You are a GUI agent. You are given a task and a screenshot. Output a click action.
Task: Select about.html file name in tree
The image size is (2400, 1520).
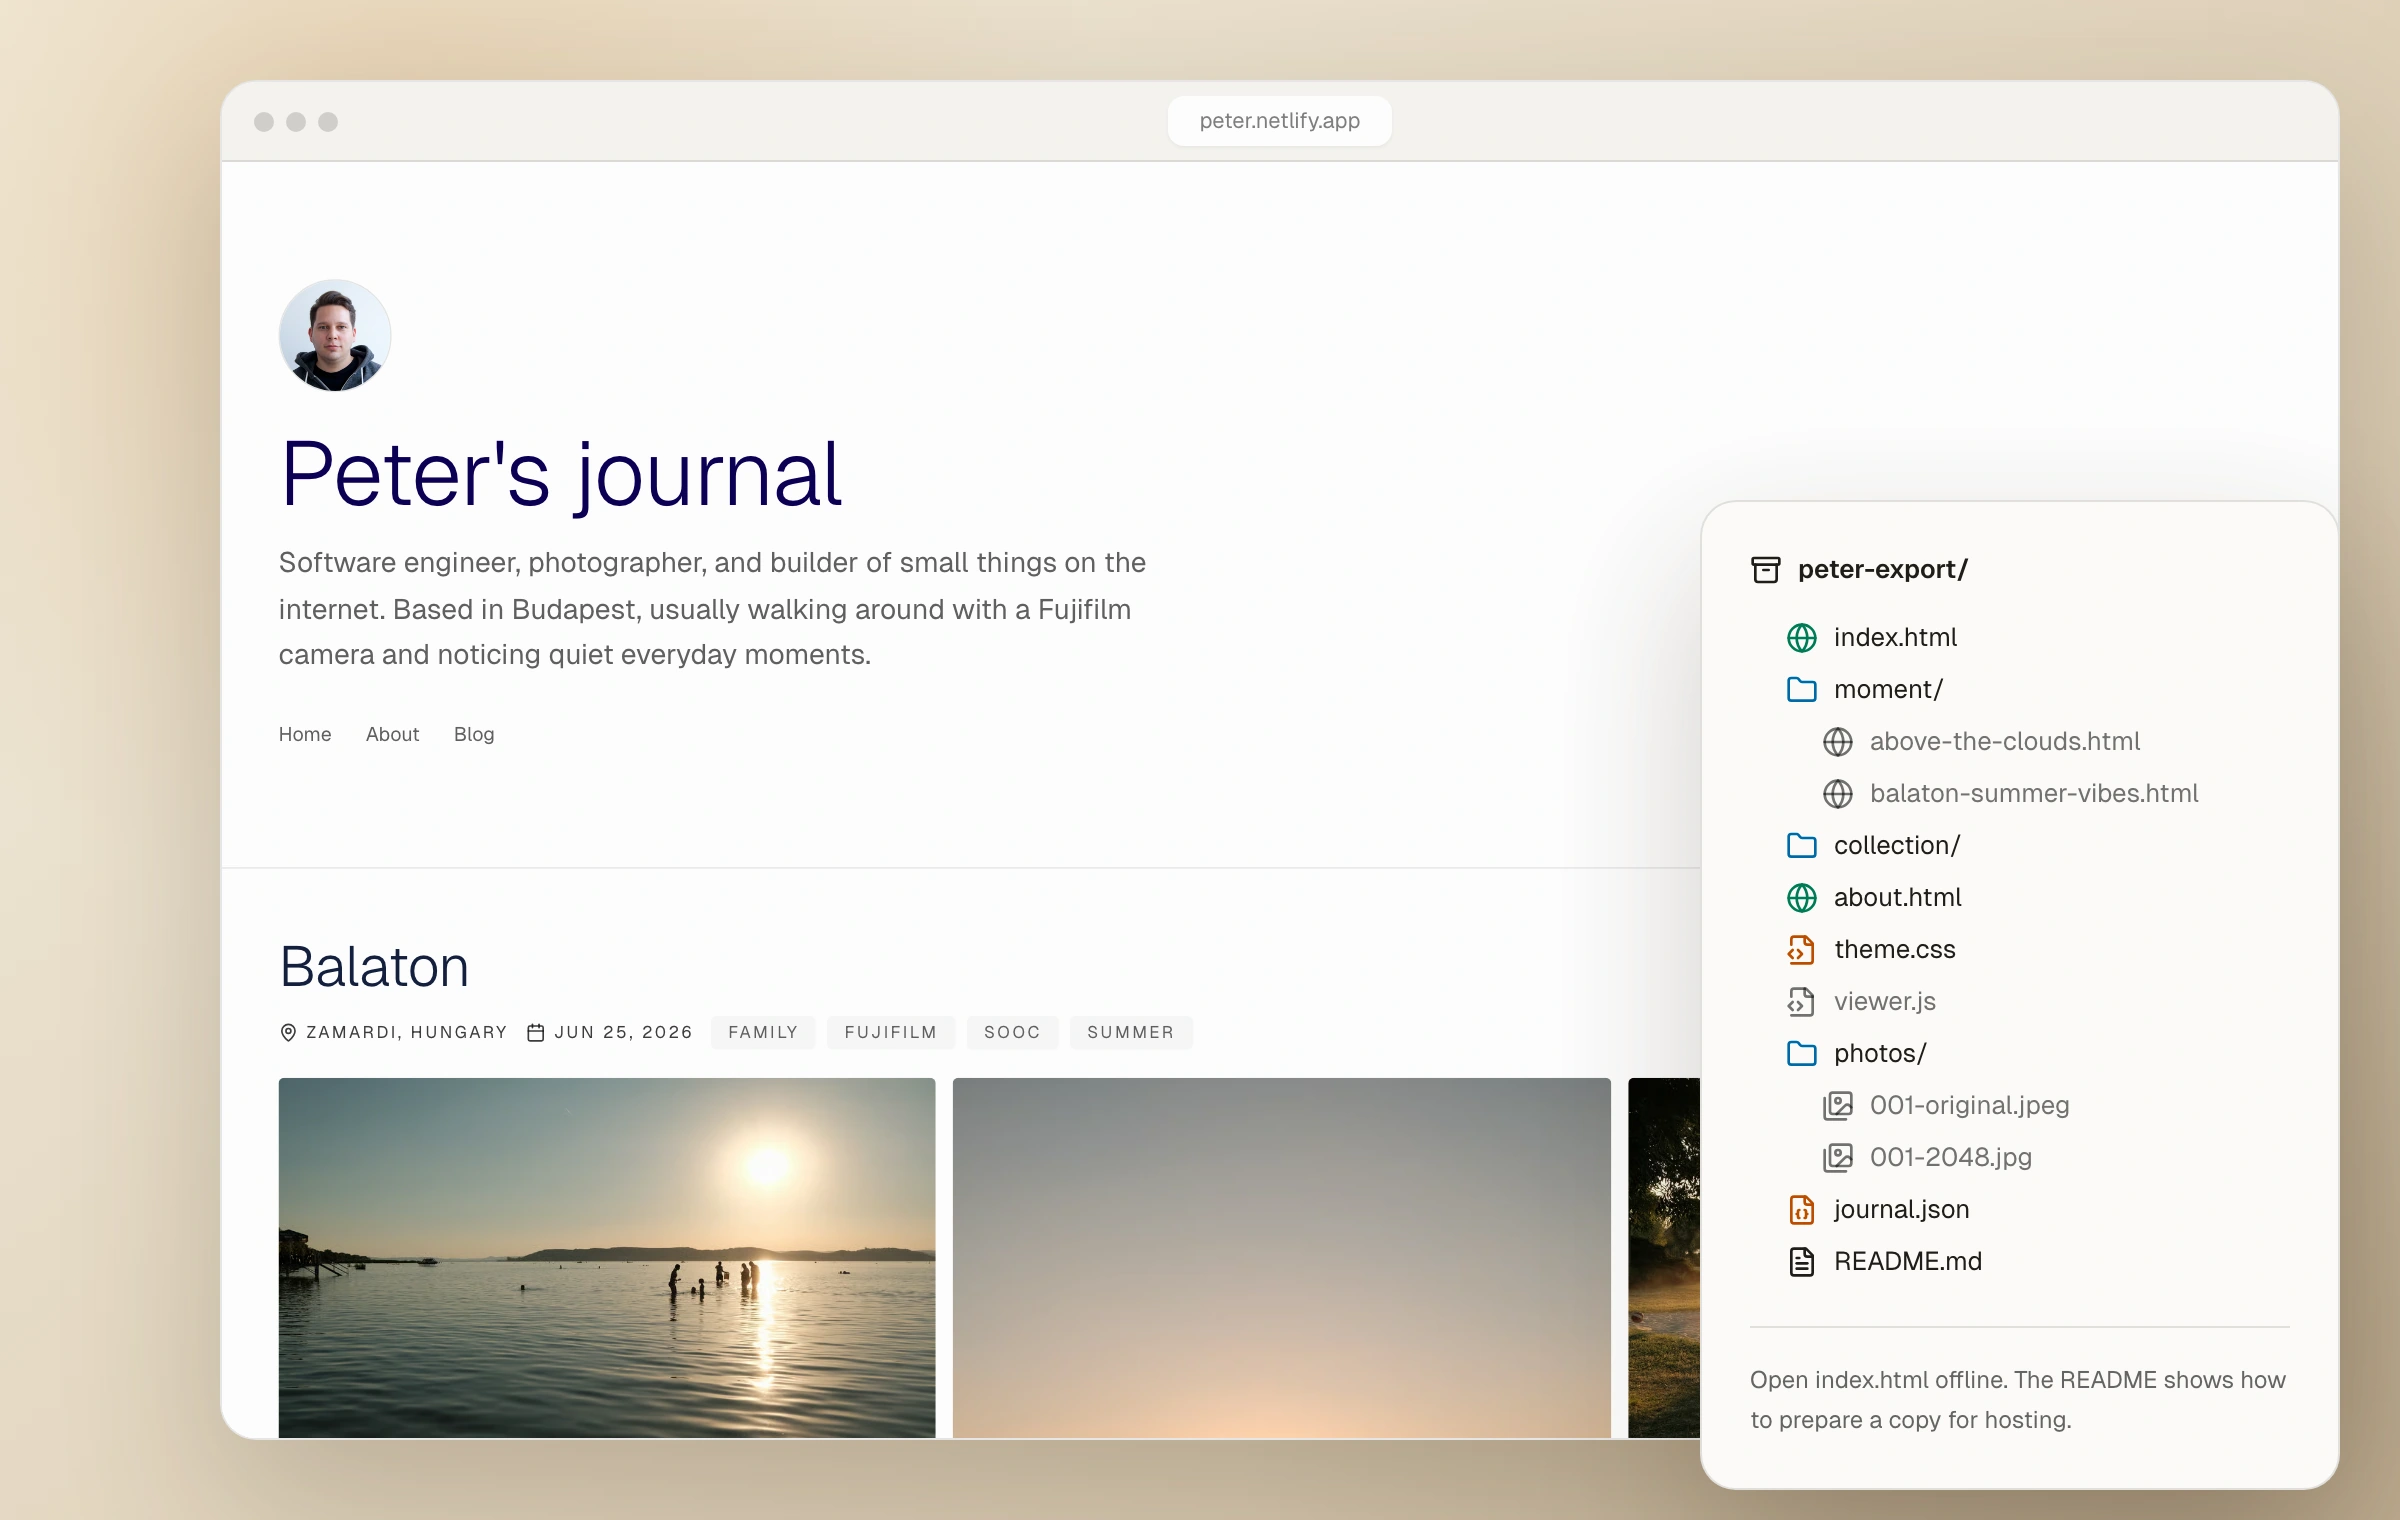[1897, 898]
